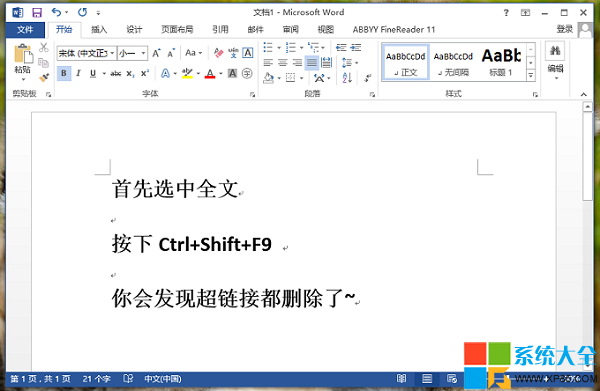Screen dimensions: 600x391
Task: Click the word count 21 个字
Action: (96, 379)
